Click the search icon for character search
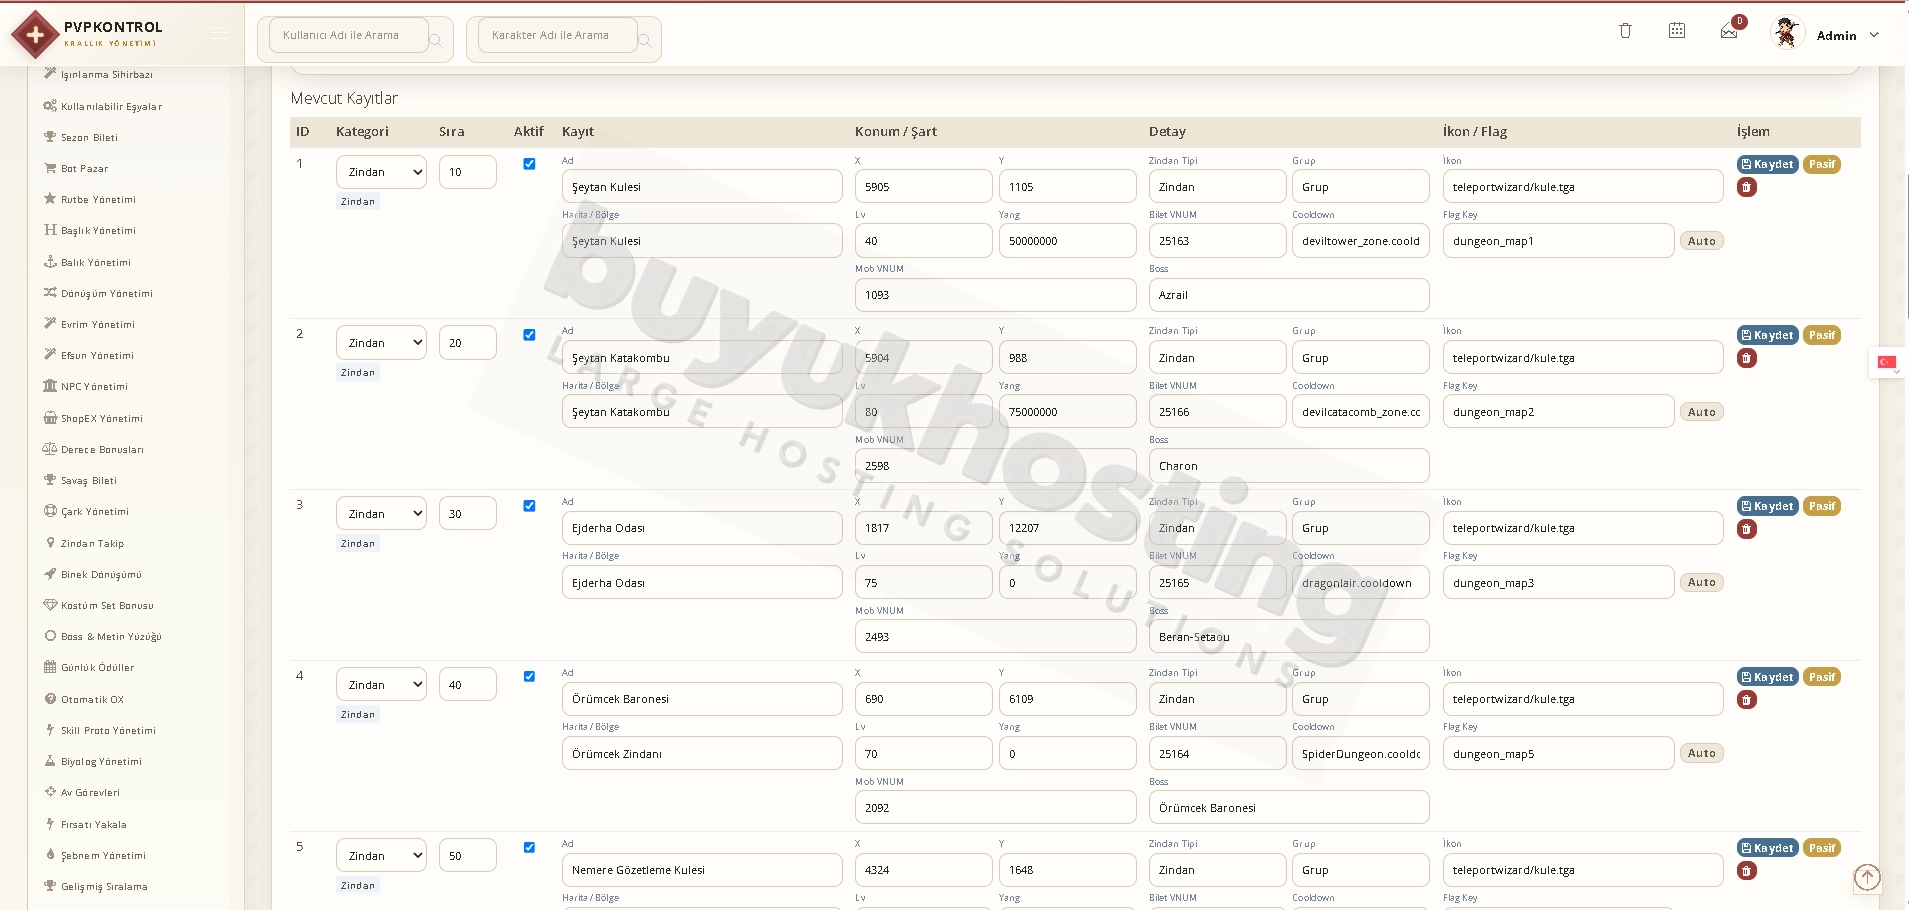The image size is (1909, 910). pyautogui.click(x=645, y=41)
